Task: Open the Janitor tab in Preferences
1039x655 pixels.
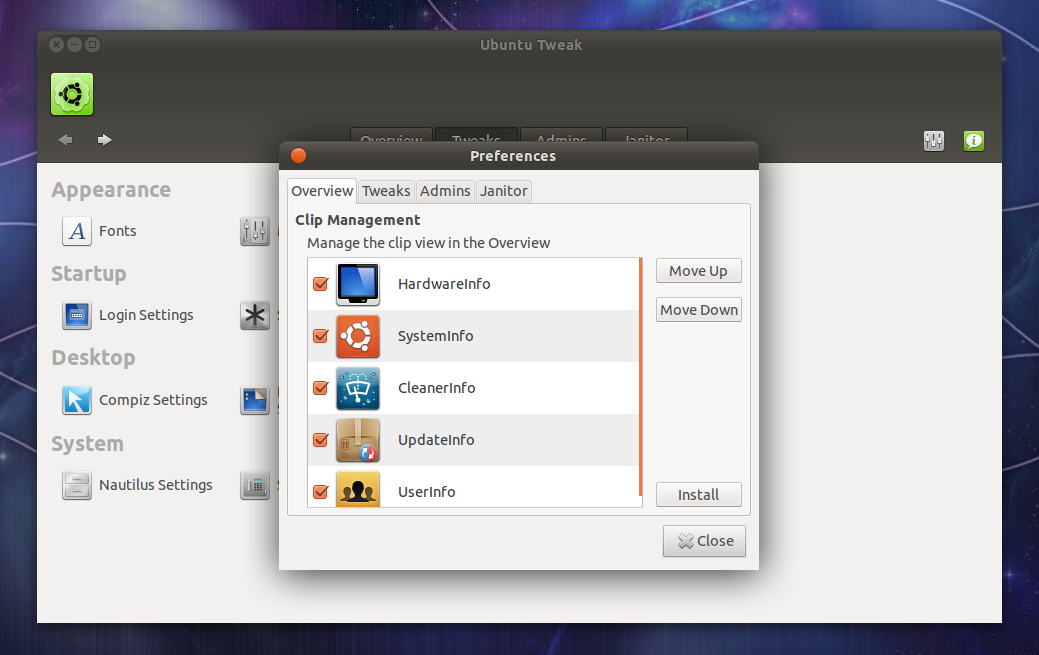Action: (503, 191)
